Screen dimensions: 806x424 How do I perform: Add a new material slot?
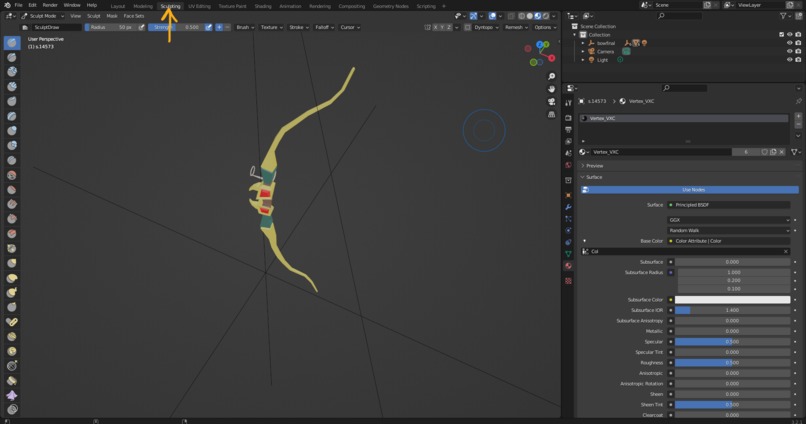[798, 116]
